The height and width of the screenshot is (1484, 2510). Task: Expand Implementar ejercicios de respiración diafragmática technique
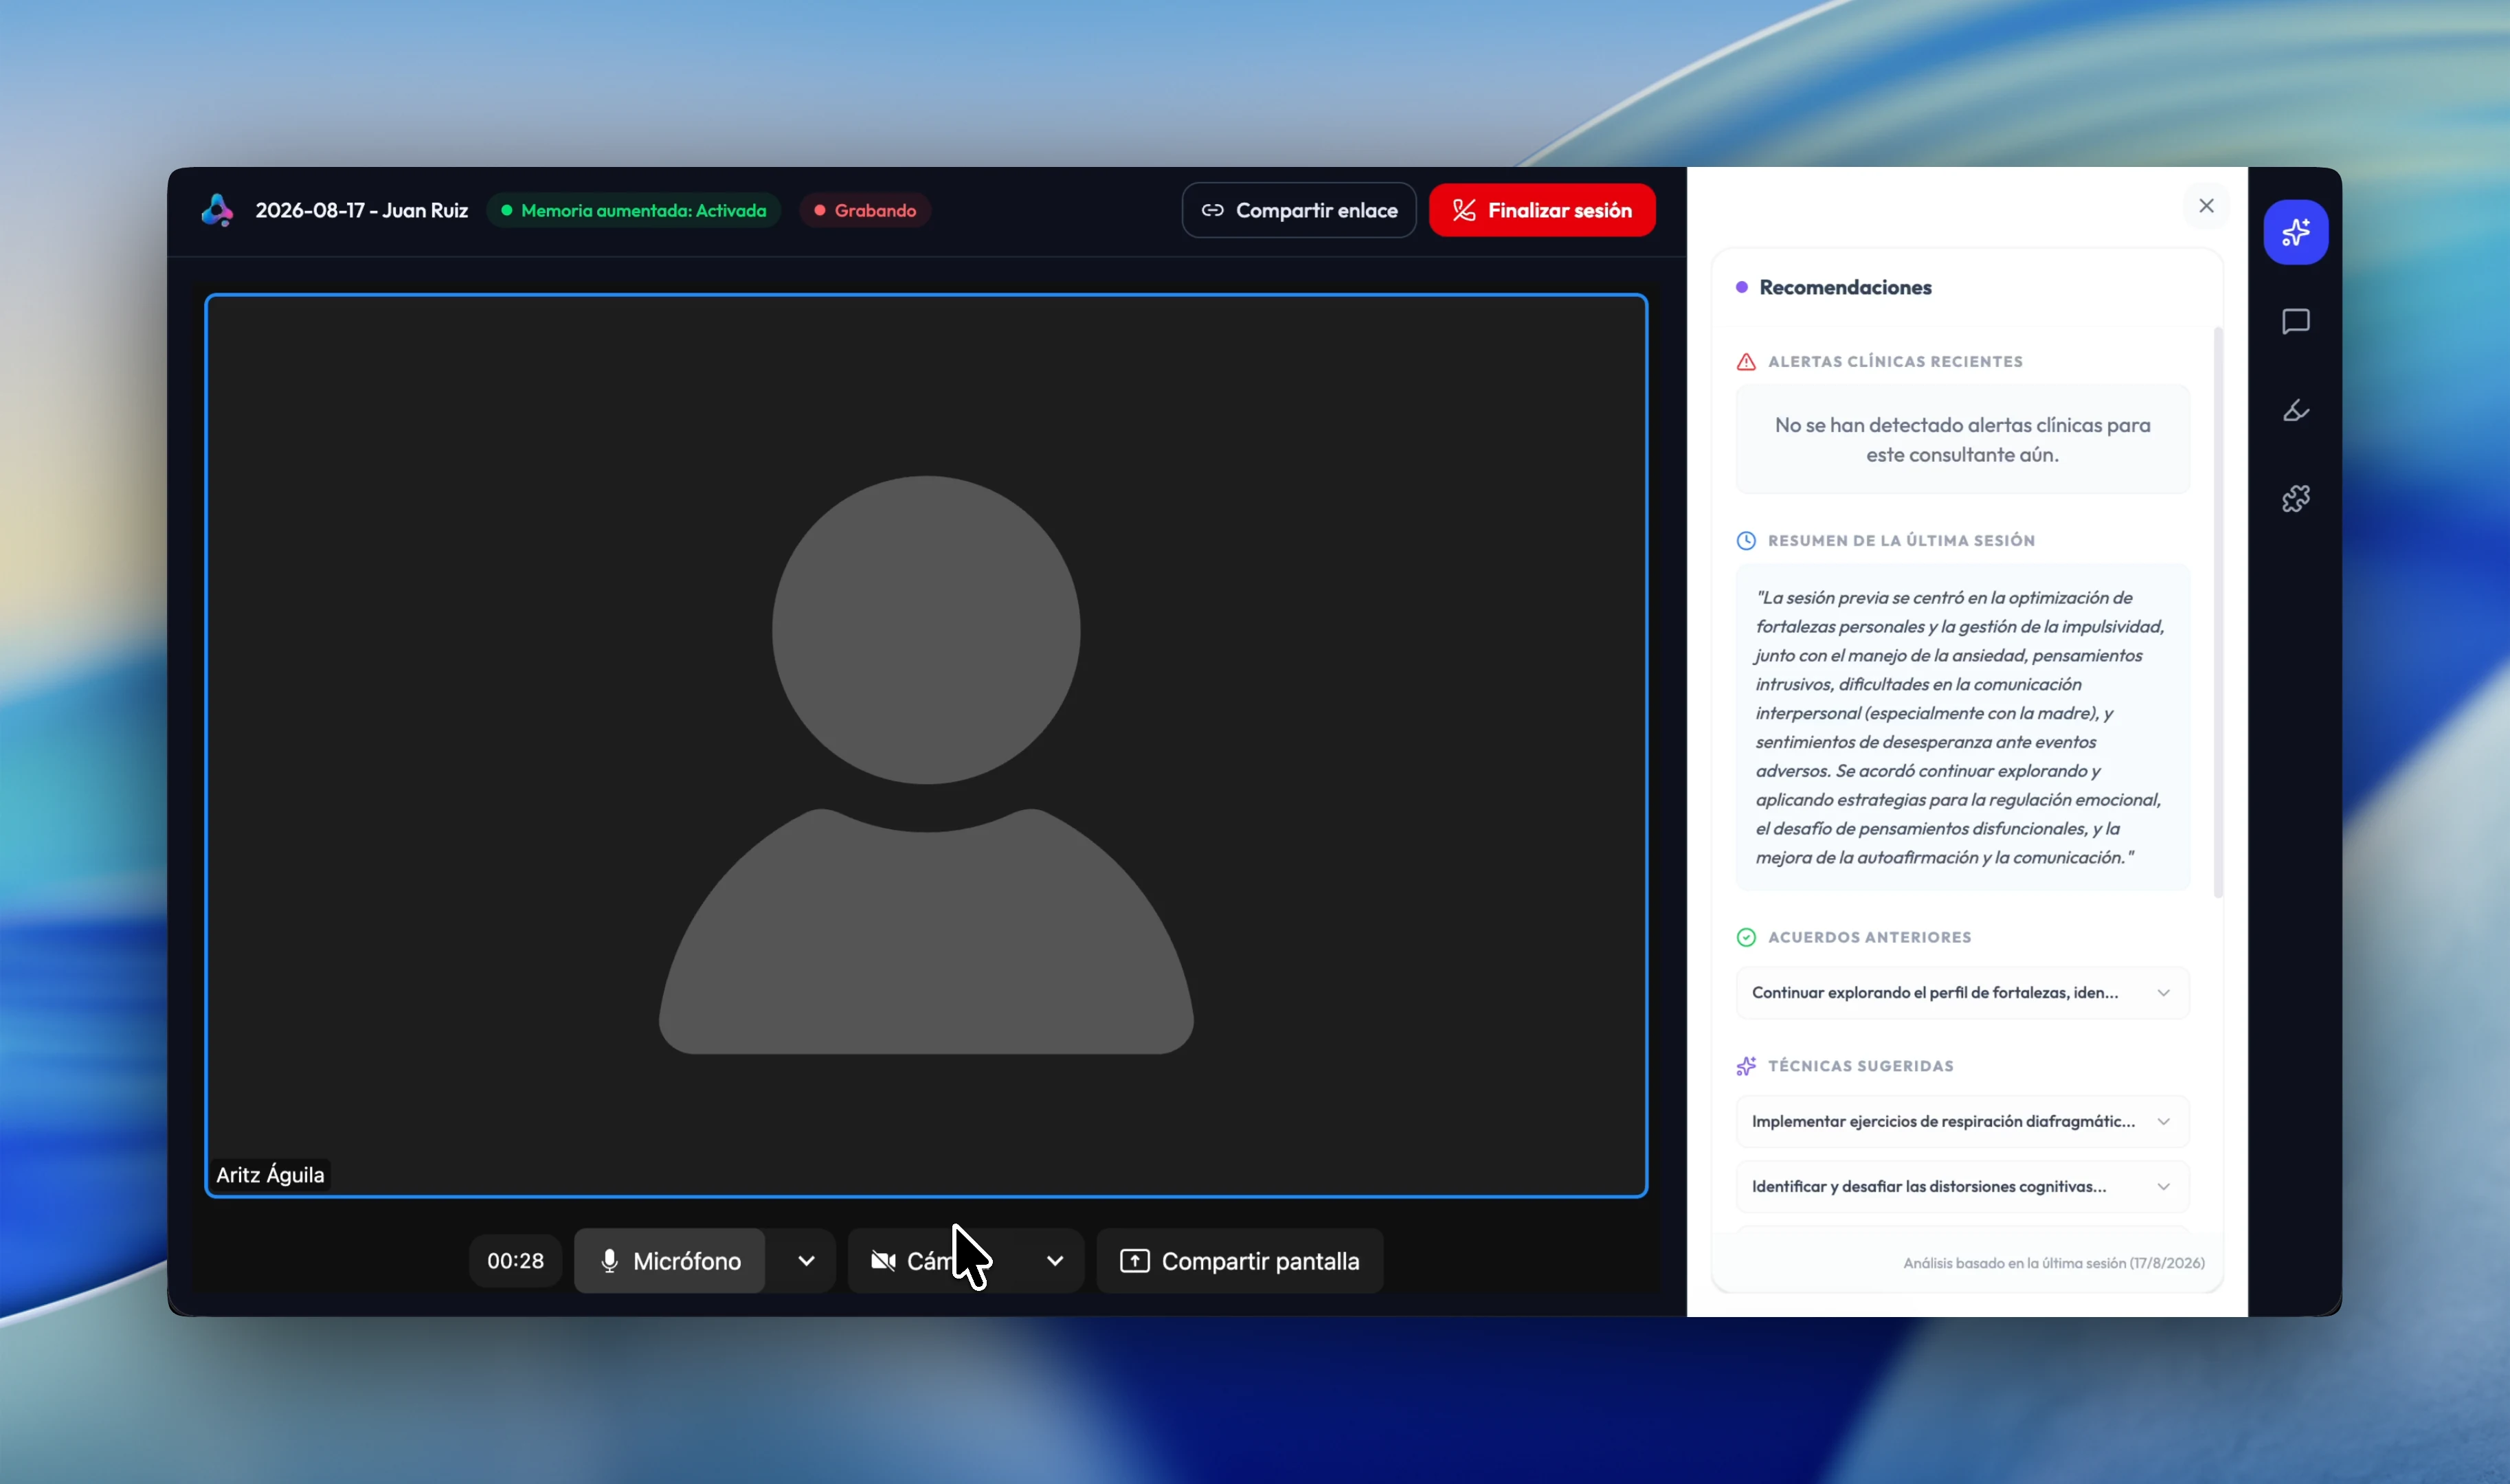1962,1122
